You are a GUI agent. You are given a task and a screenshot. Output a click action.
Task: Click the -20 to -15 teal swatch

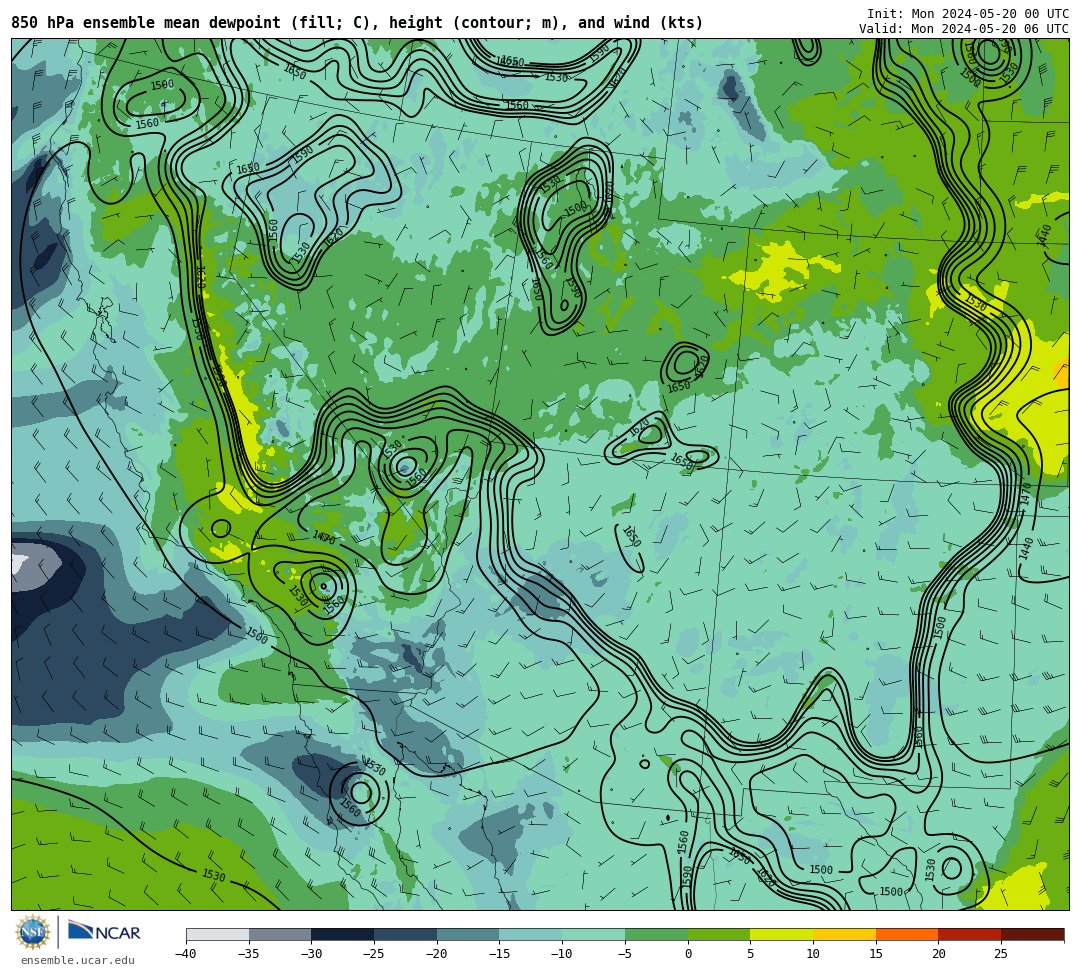point(468,934)
